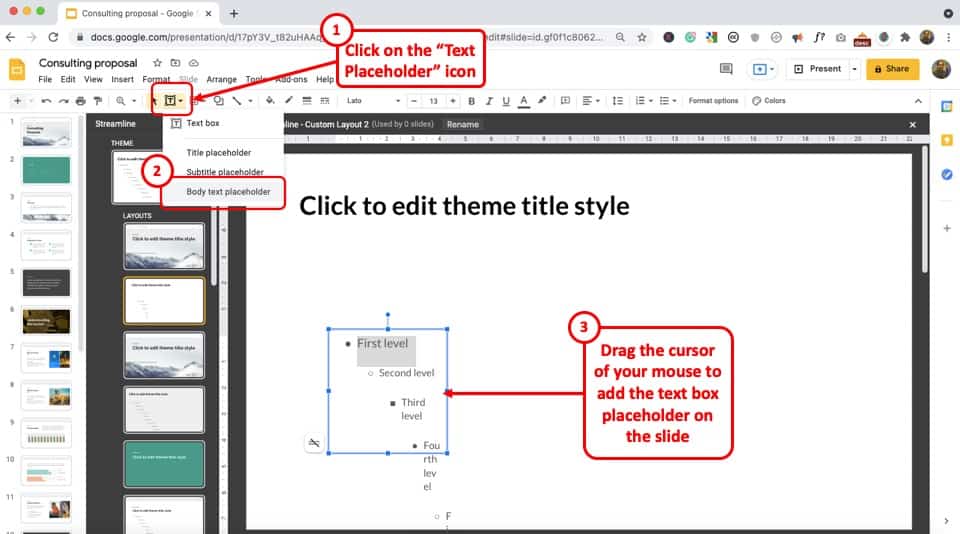
Task: Open the Insert menu
Action: coord(122,79)
